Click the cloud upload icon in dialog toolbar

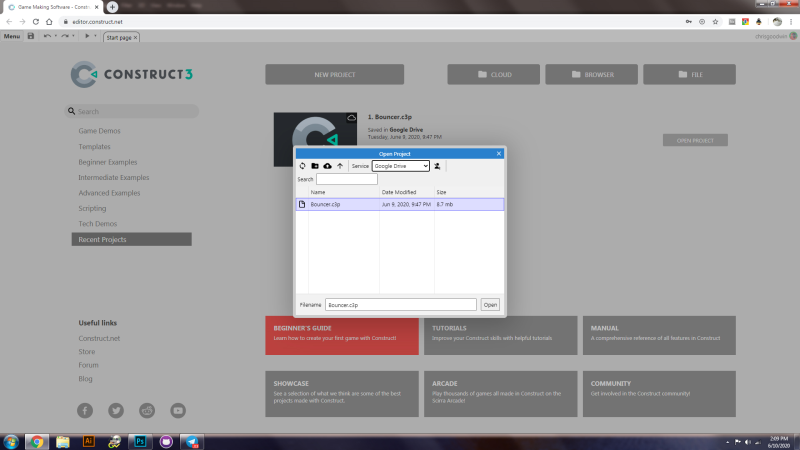[x=328, y=166]
